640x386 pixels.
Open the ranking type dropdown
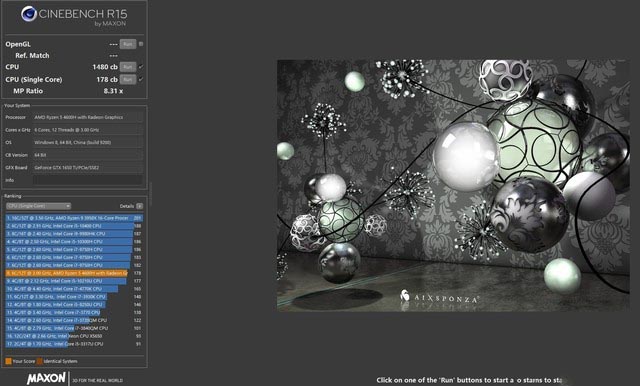[x=38, y=206]
